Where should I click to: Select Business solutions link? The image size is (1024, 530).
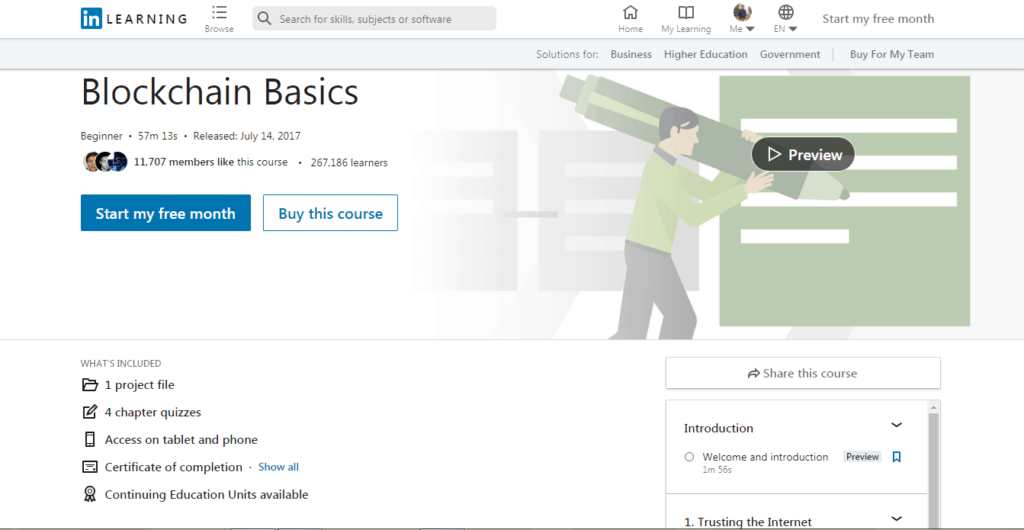[x=631, y=54]
